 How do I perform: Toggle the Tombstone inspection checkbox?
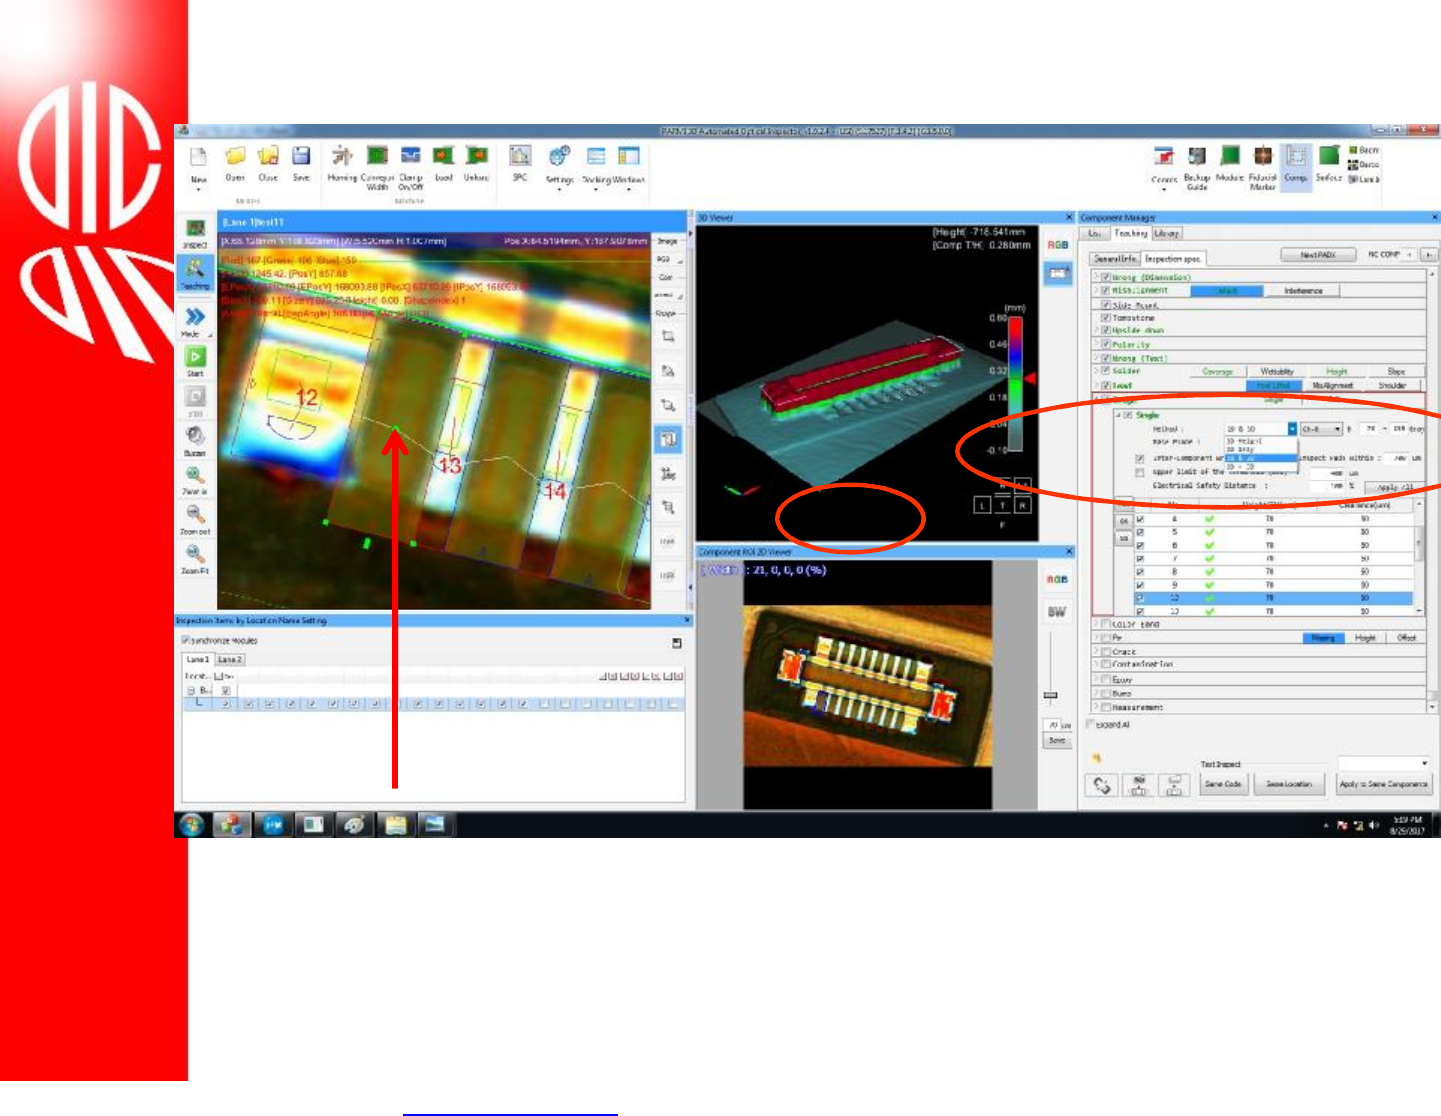click(1105, 317)
